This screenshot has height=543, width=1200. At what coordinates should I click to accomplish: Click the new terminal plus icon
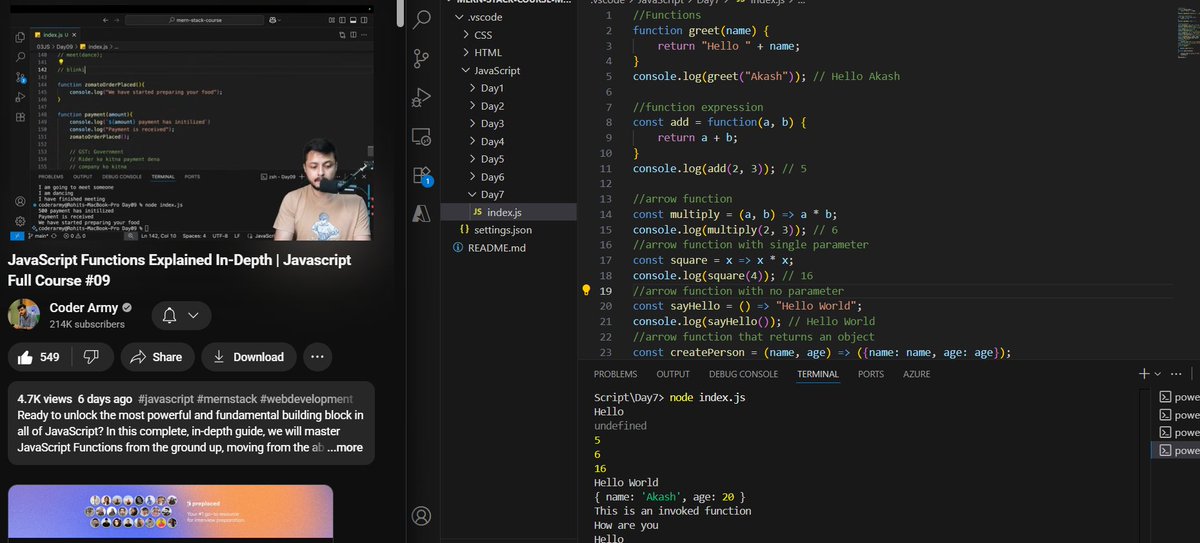coord(1144,373)
